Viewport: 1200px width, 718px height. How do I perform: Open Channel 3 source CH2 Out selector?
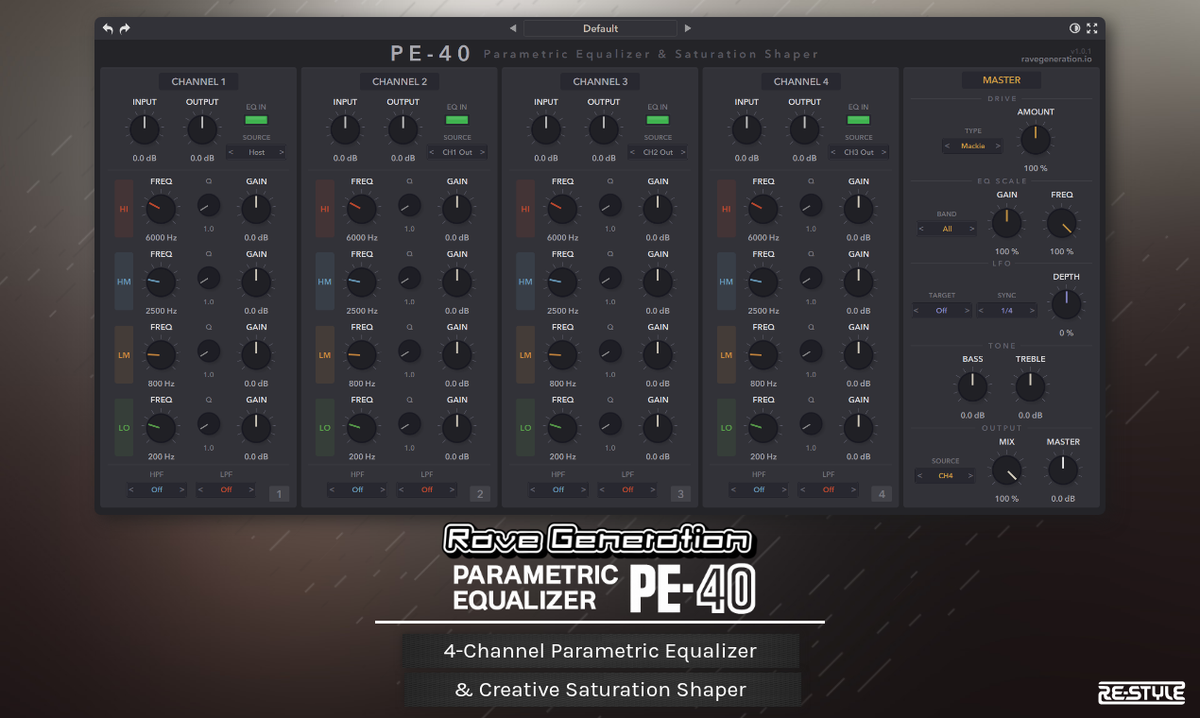coord(658,152)
